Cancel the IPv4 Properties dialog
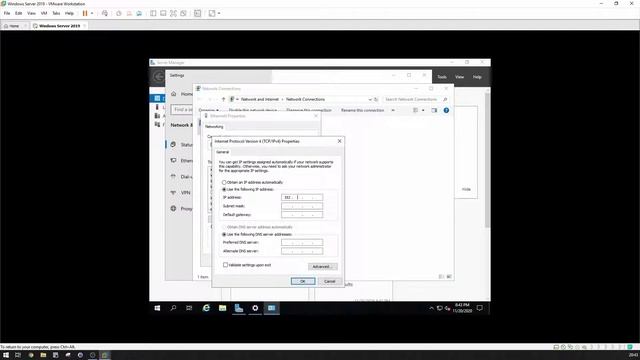This screenshot has height=360, width=640. click(x=329, y=281)
